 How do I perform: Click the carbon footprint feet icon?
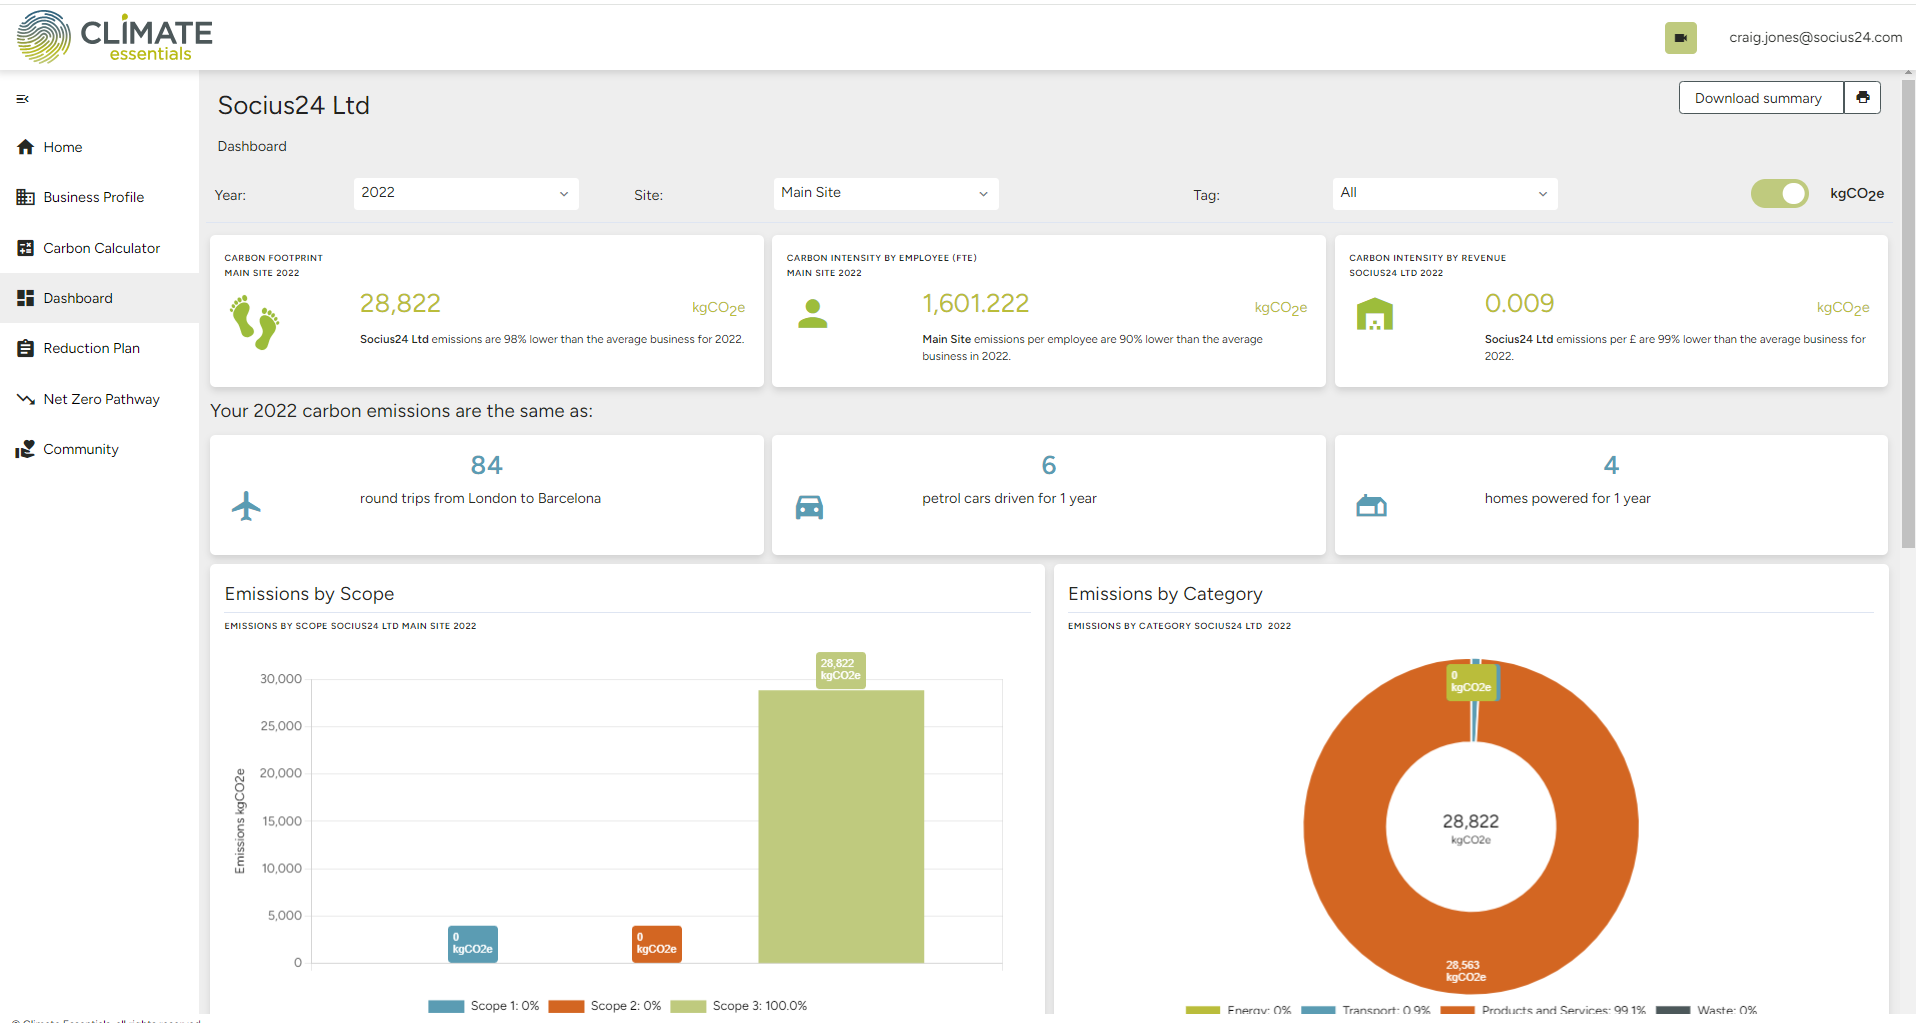pyautogui.click(x=255, y=322)
